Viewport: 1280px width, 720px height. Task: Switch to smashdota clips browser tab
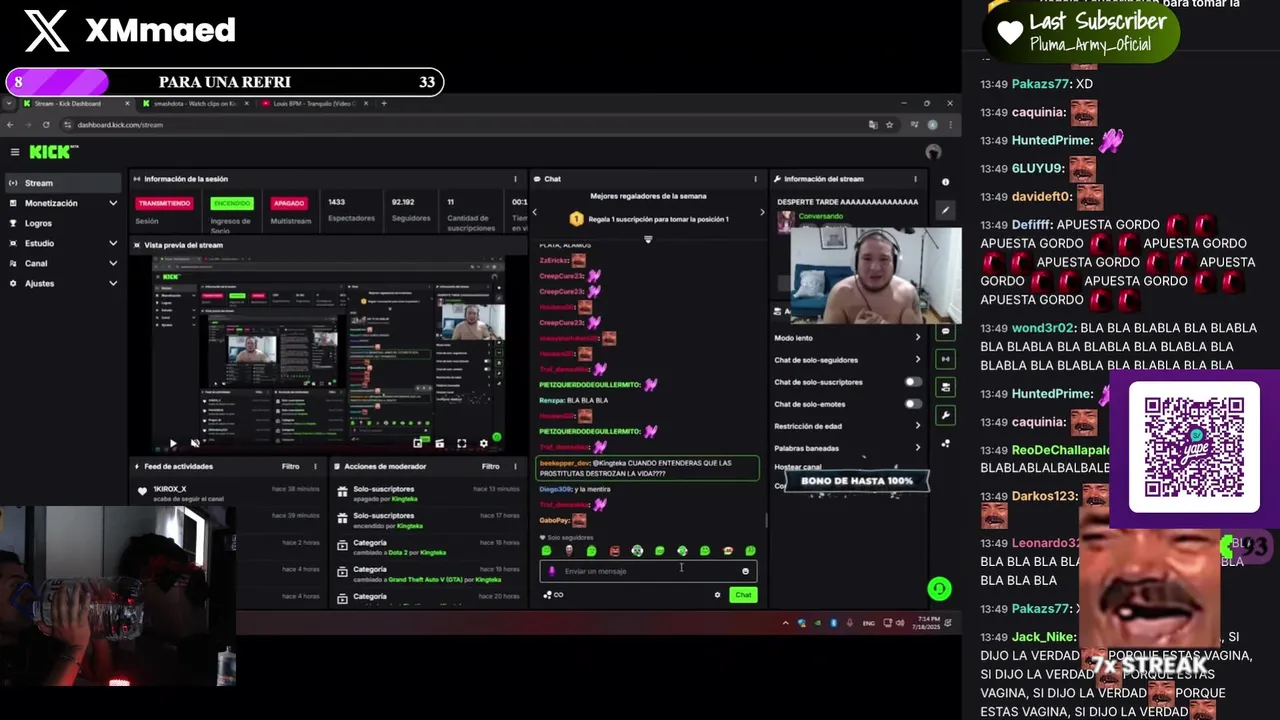196,103
